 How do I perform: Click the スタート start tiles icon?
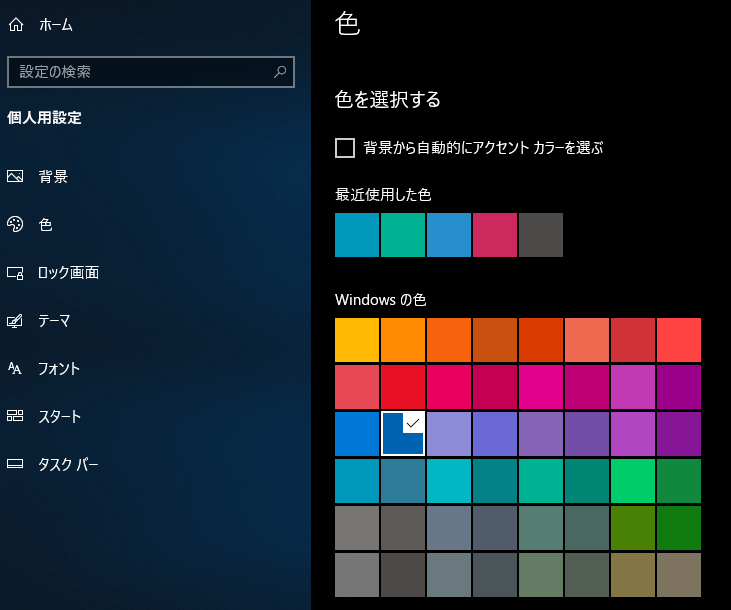15,416
